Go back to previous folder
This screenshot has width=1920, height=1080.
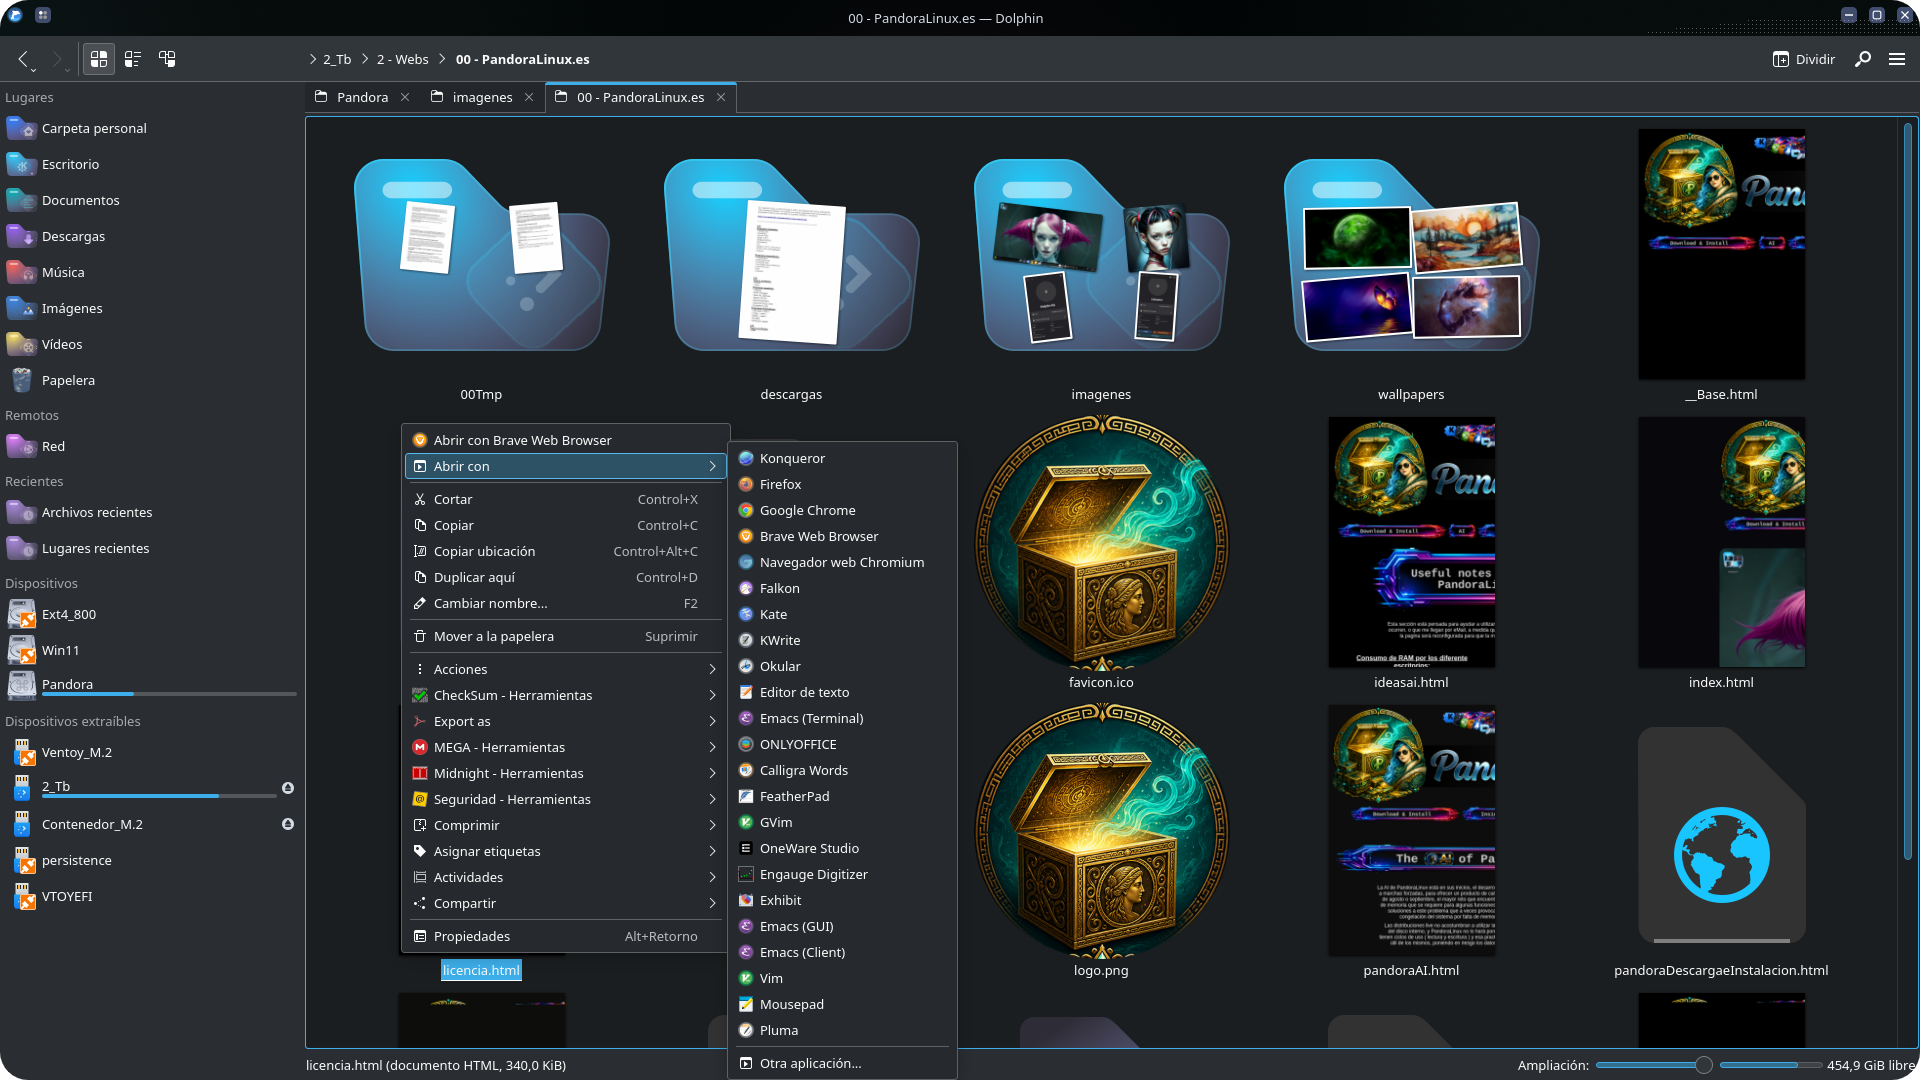(x=23, y=59)
